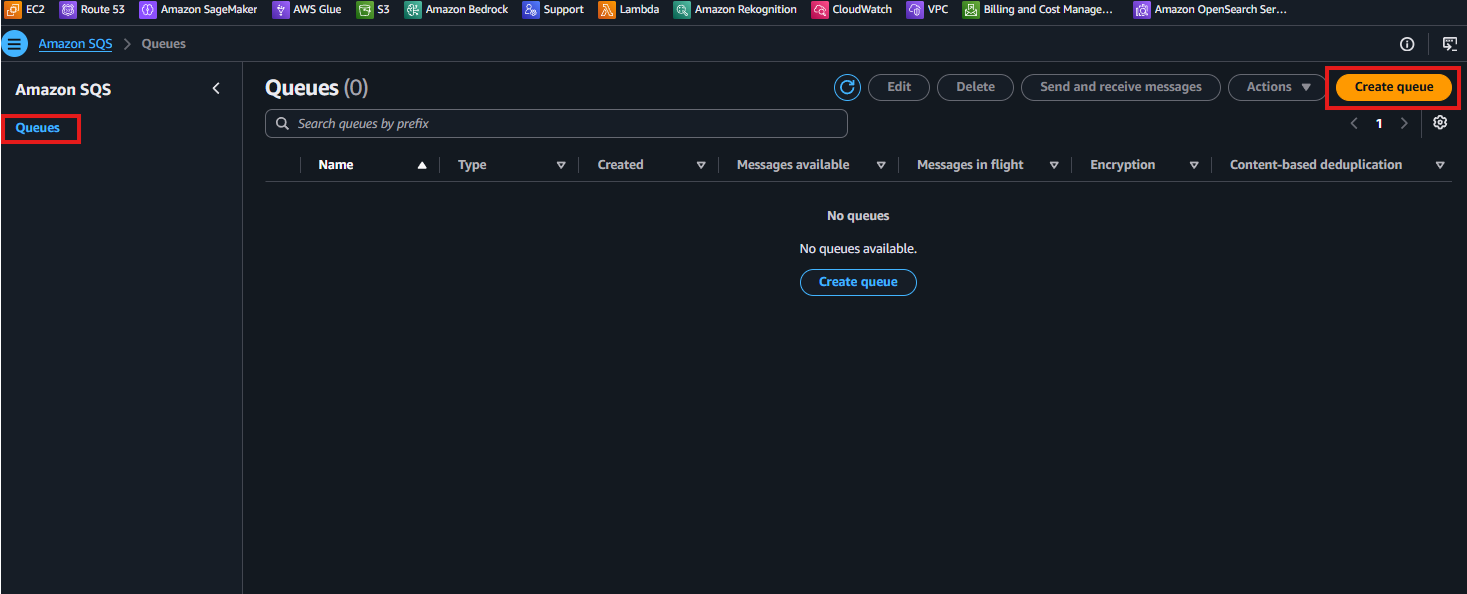Screen dimensions: 1467x594
Task: Click the info circle icon
Action: click(1407, 44)
